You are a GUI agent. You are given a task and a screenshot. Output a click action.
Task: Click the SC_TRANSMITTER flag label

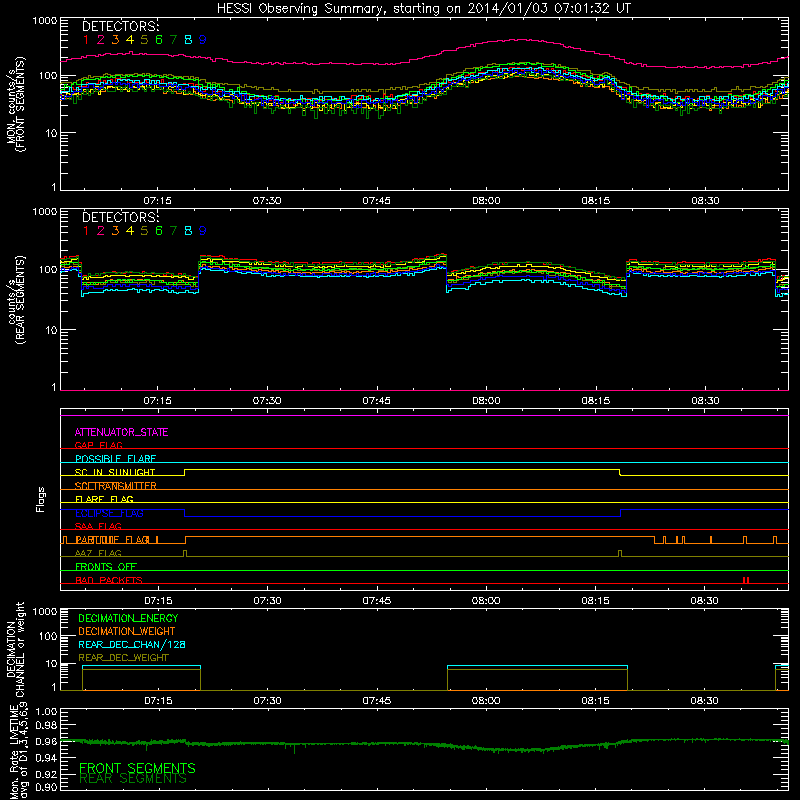coord(115,486)
